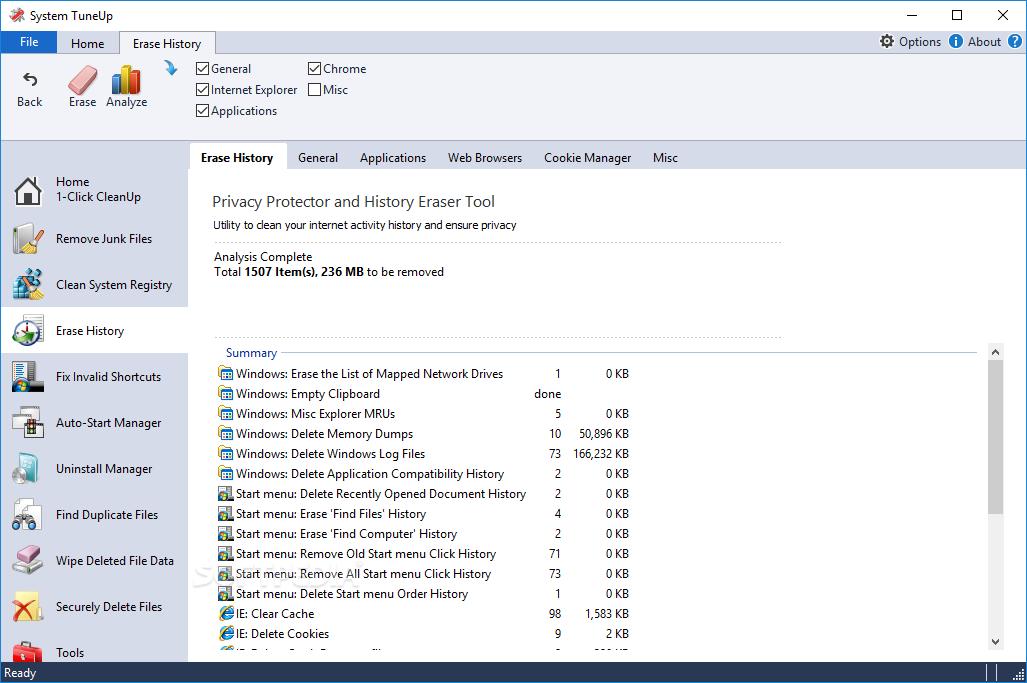Open the File menu

(29, 42)
